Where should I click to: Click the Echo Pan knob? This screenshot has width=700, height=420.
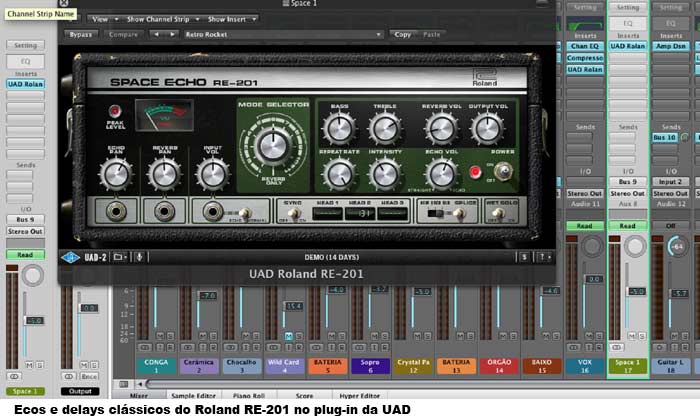[x=116, y=174]
